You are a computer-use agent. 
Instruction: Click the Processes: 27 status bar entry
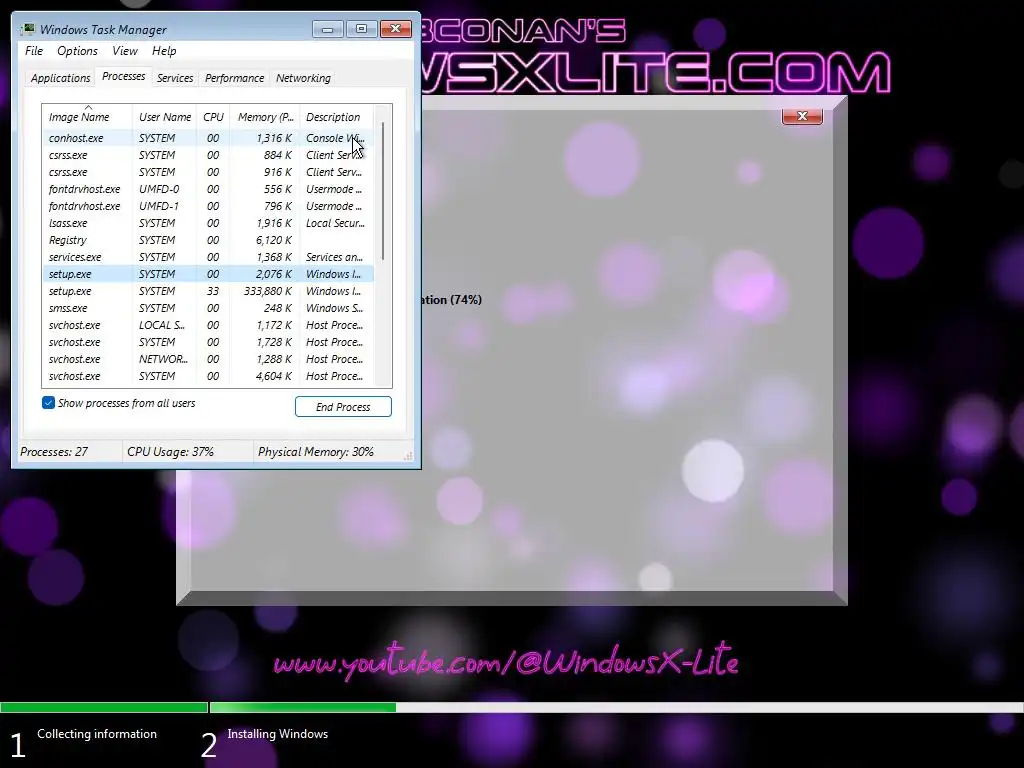[x=54, y=452]
